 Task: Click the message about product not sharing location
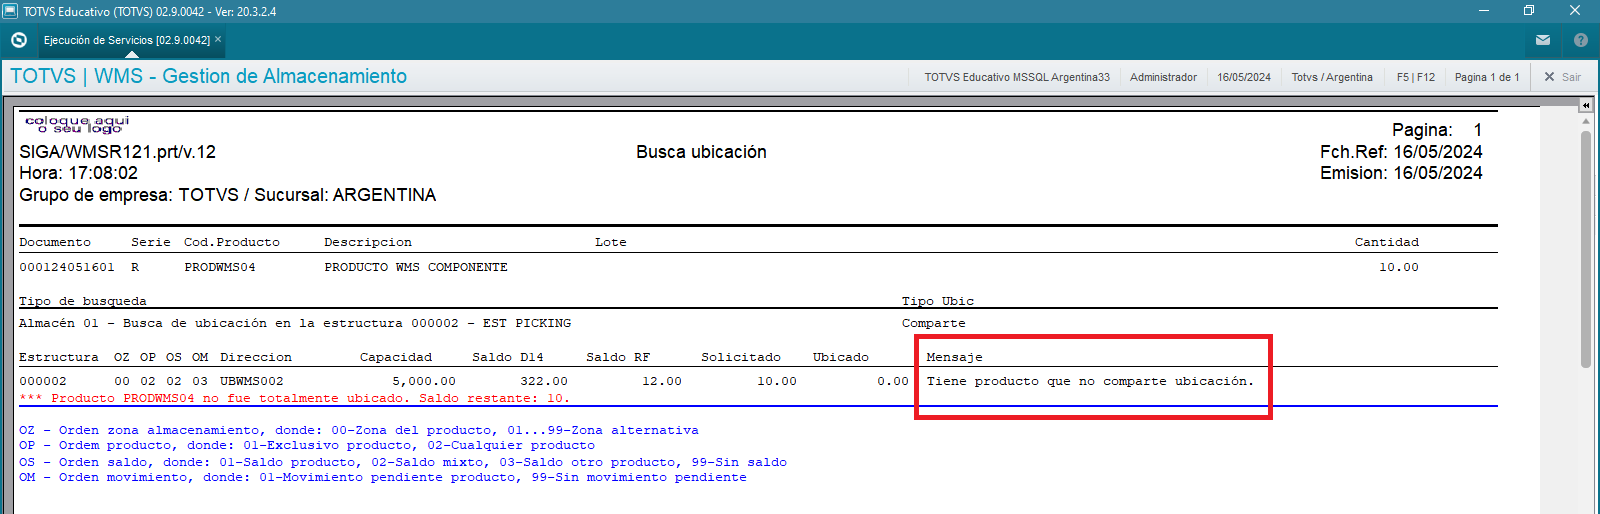(x=1090, y=381)
